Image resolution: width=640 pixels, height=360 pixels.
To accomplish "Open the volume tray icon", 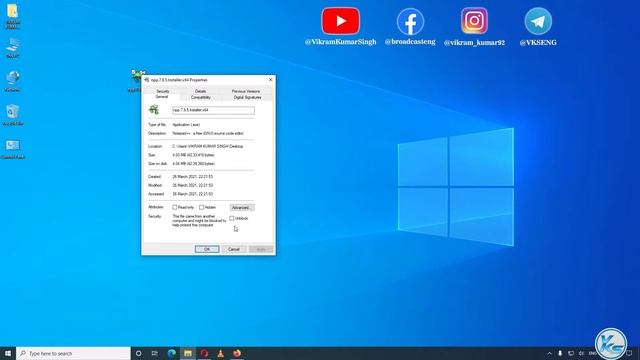I will [582, 353].
